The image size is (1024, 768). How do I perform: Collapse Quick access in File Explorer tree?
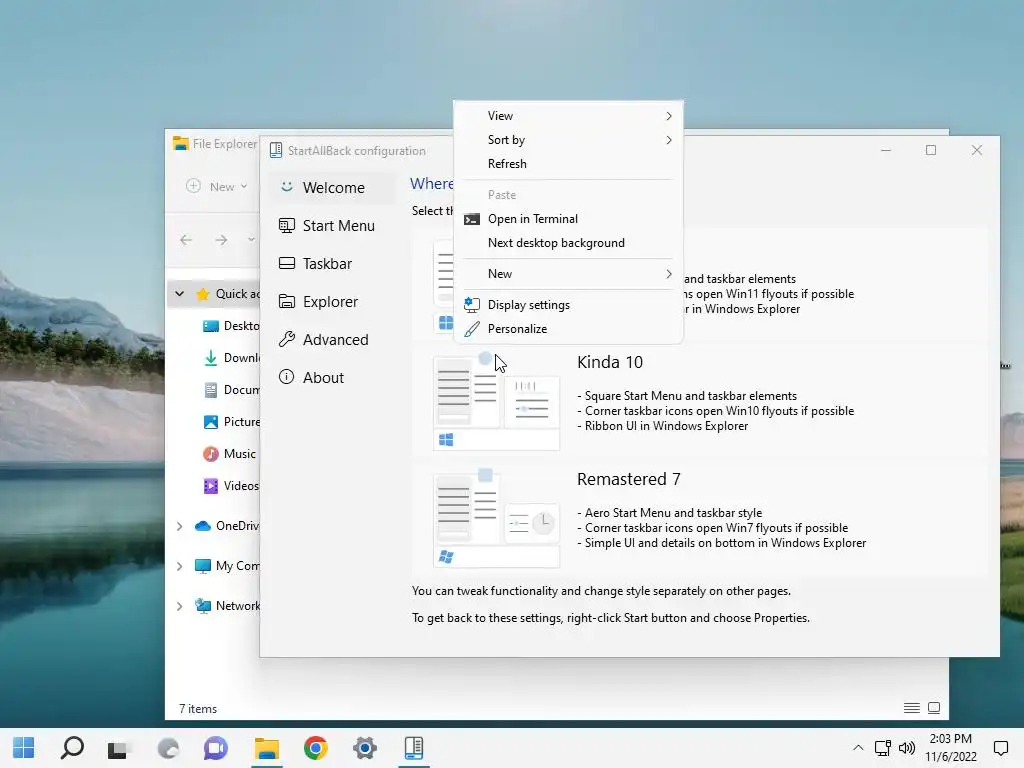tap(180, 294)
